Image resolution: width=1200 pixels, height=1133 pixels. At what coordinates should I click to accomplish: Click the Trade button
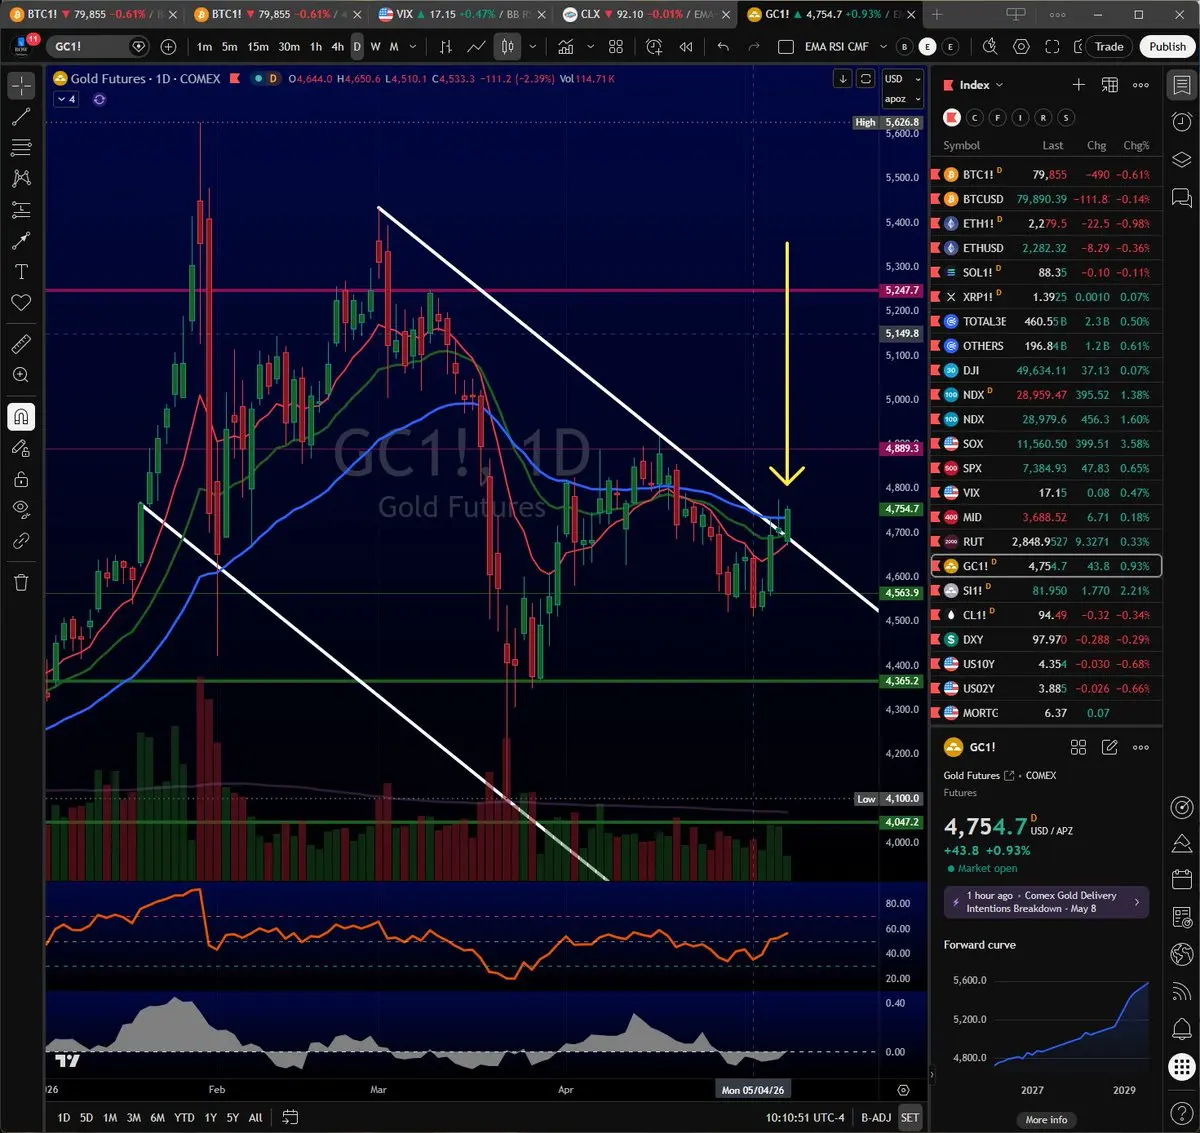(1109, 47)
